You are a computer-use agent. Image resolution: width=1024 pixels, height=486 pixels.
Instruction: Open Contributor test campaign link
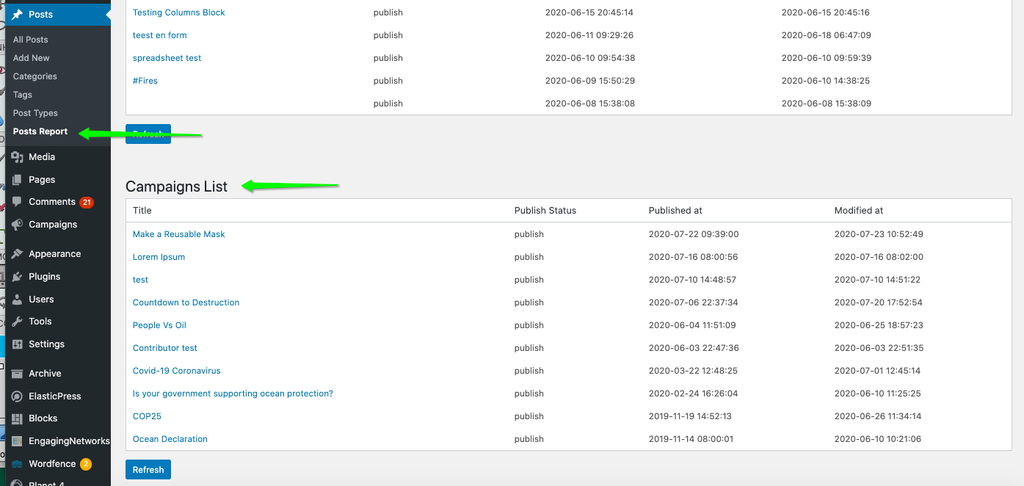point(165,348)
